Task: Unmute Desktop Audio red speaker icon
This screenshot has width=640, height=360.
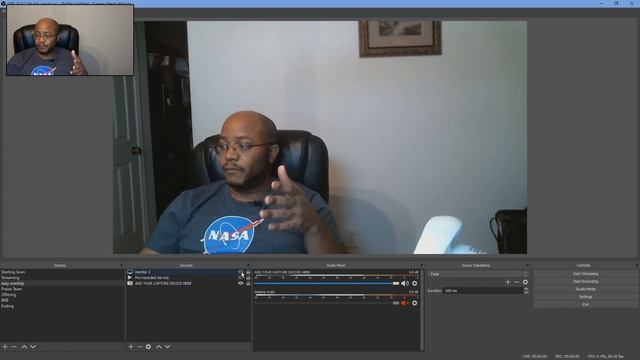Action: [405, 303]
